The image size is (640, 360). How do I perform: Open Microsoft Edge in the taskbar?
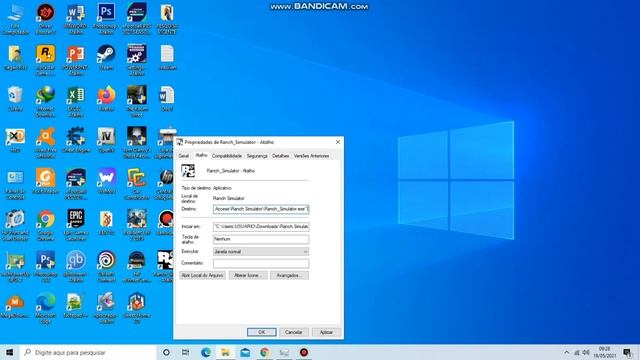coord(206,352)
